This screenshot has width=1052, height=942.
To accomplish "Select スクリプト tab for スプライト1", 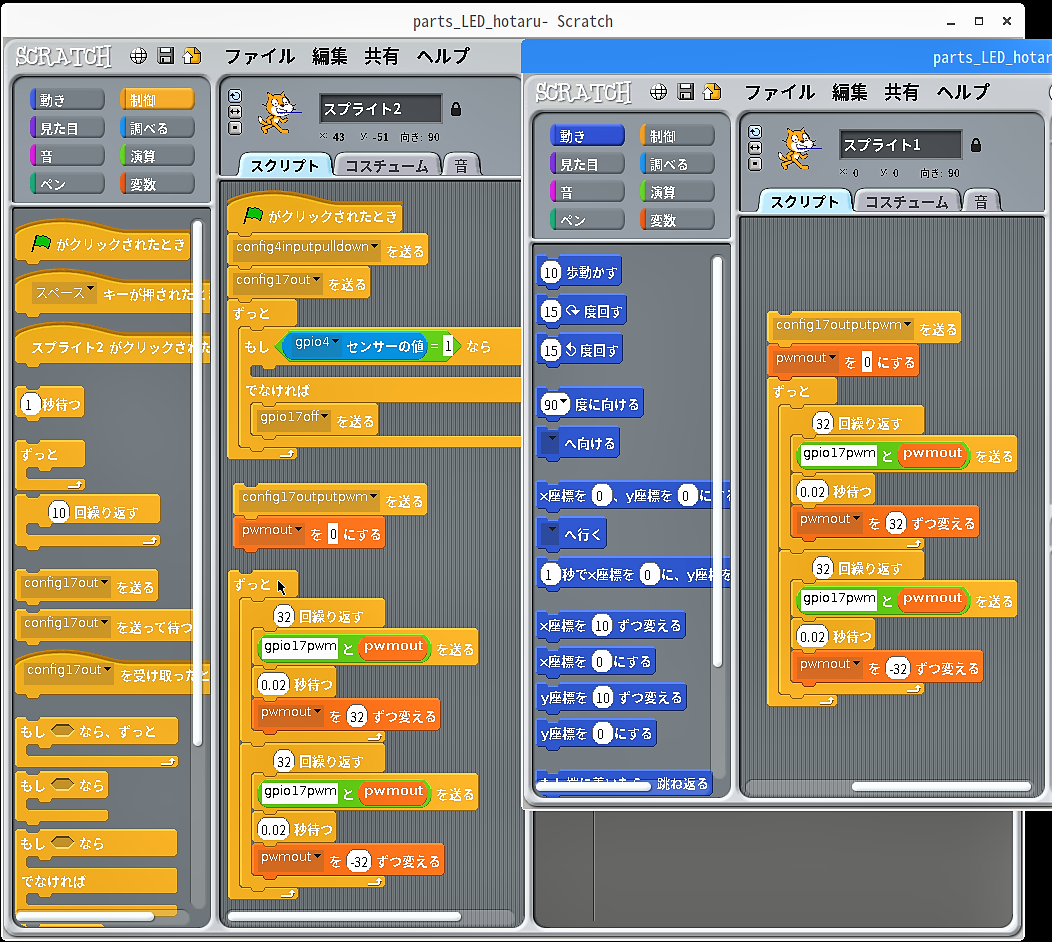I will pos(804,202).
